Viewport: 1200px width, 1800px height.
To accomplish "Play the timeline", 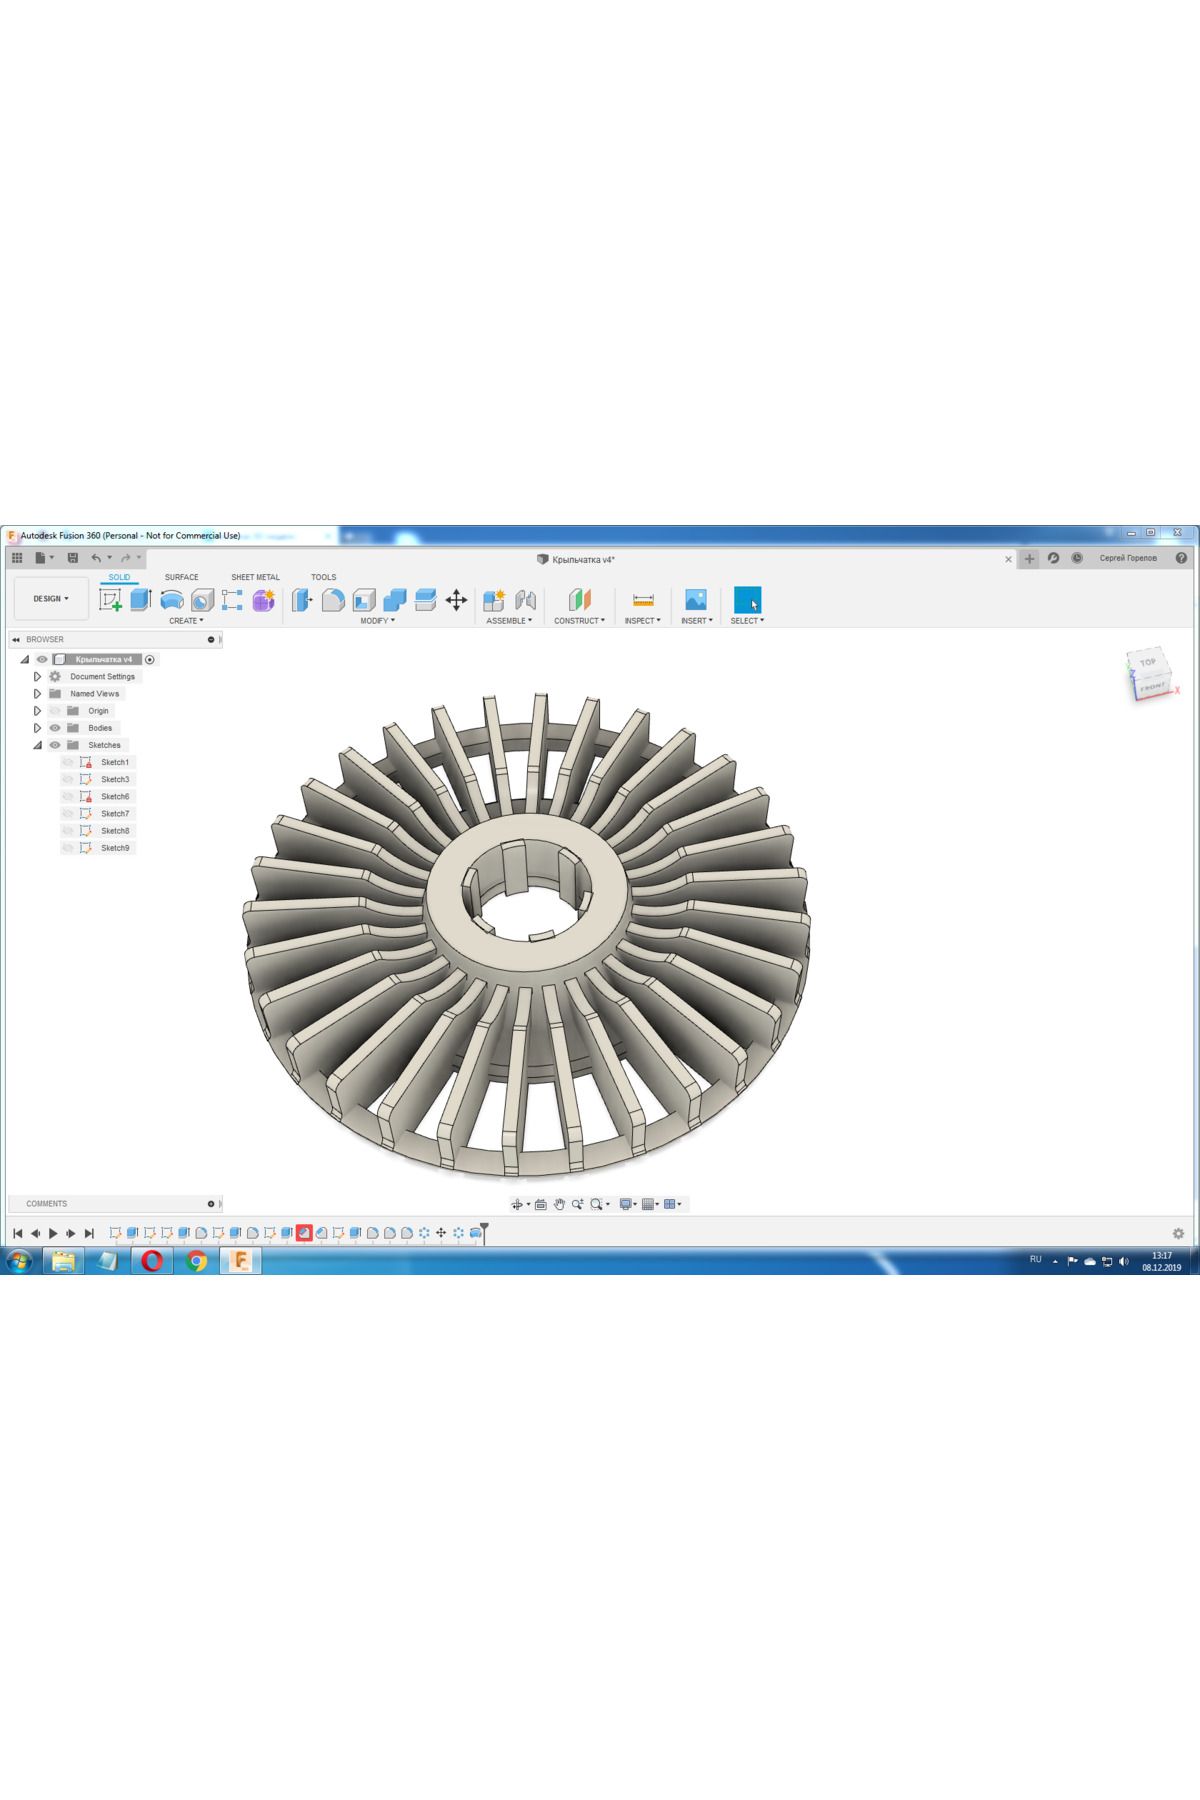I will click(x=53, y=1234).
